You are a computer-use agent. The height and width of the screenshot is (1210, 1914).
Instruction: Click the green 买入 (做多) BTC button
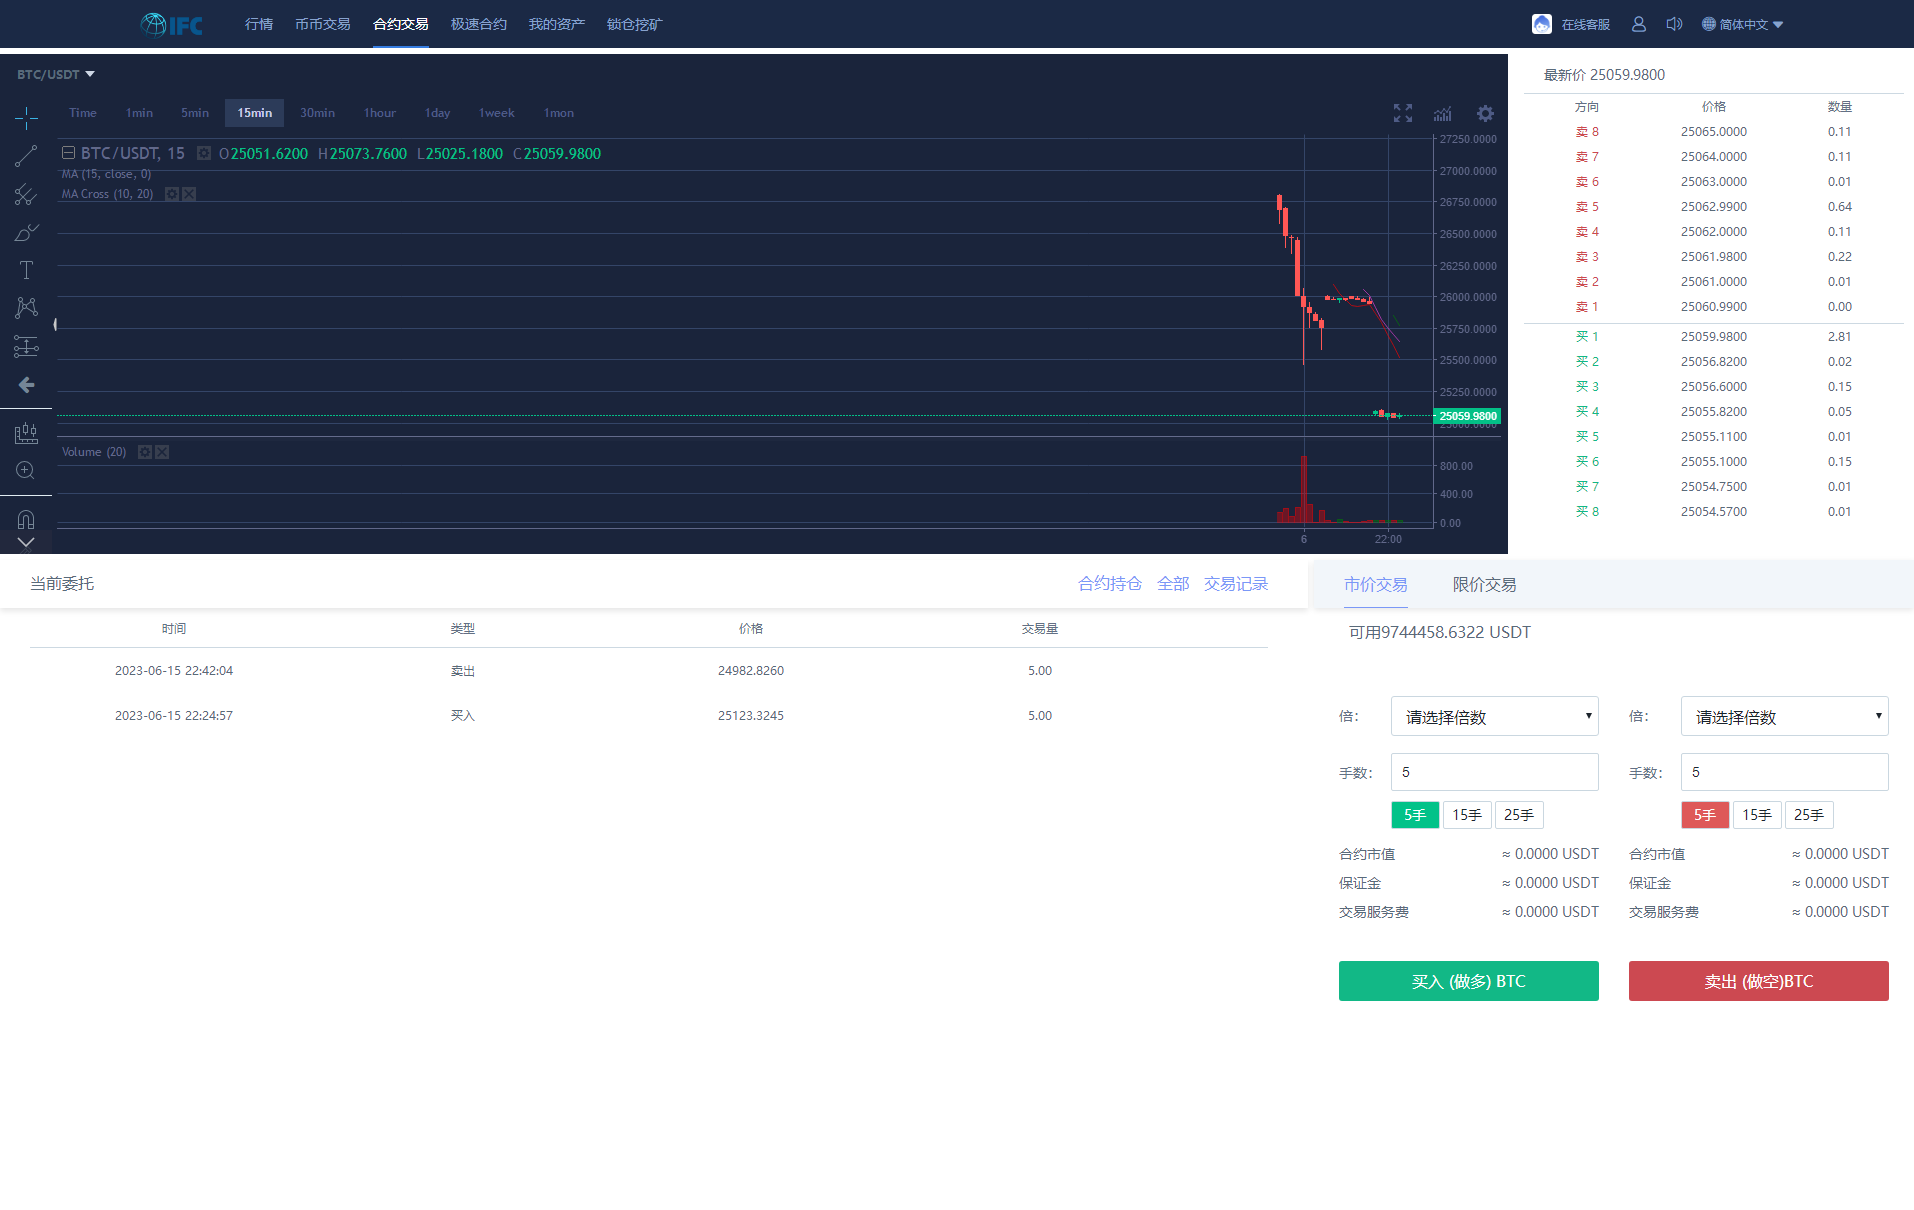click(1469, 981)
